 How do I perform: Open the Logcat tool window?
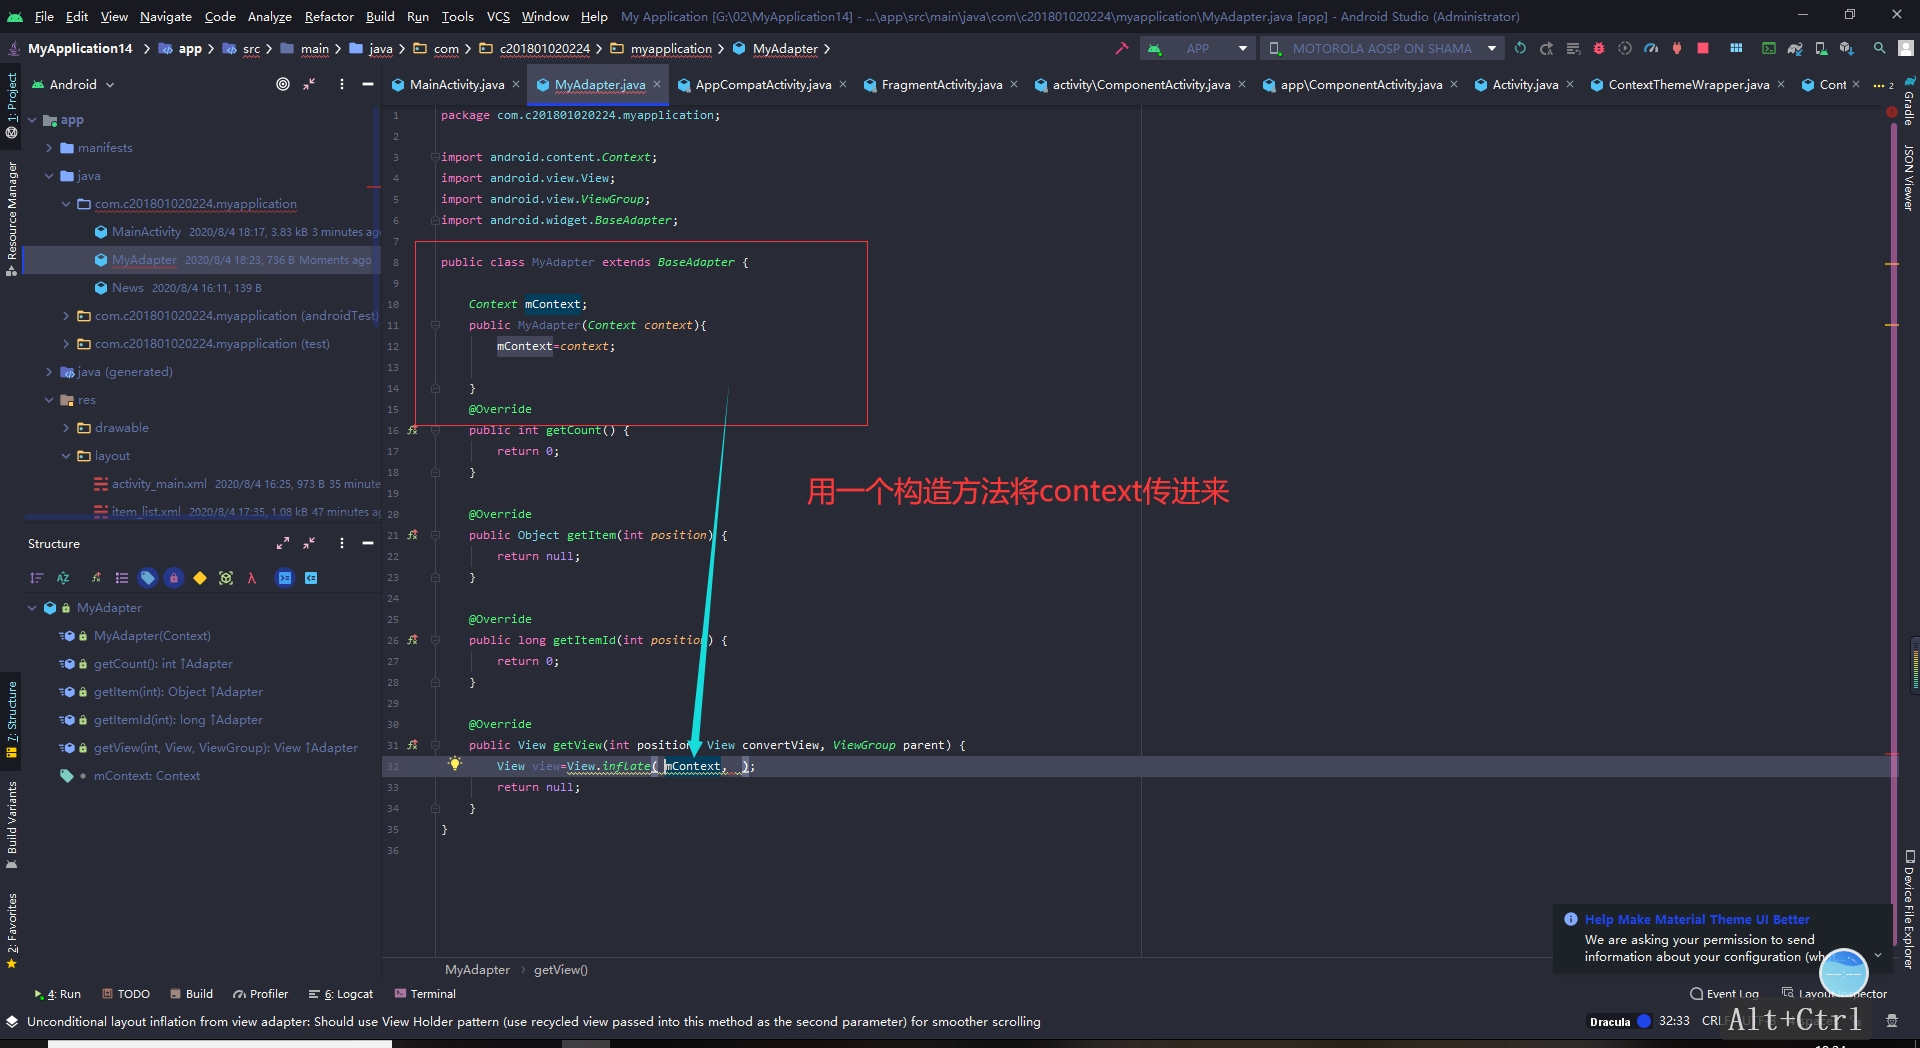[x=341, y=994]
